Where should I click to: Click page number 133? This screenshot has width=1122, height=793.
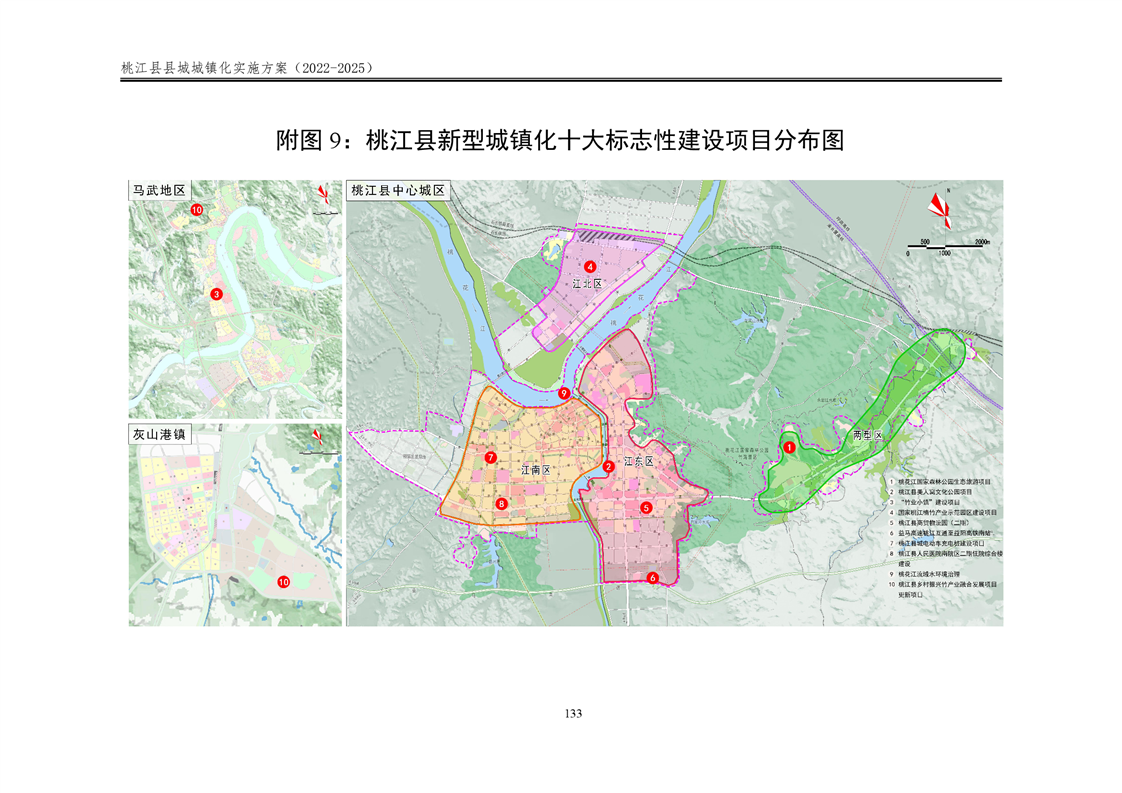(x=573, y=713)
